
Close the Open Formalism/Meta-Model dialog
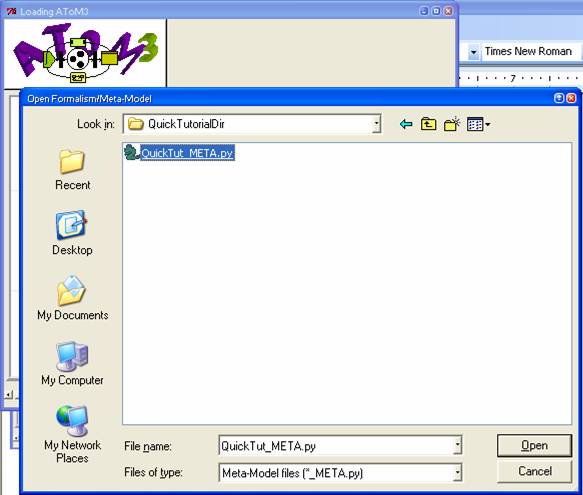(571, 98)
